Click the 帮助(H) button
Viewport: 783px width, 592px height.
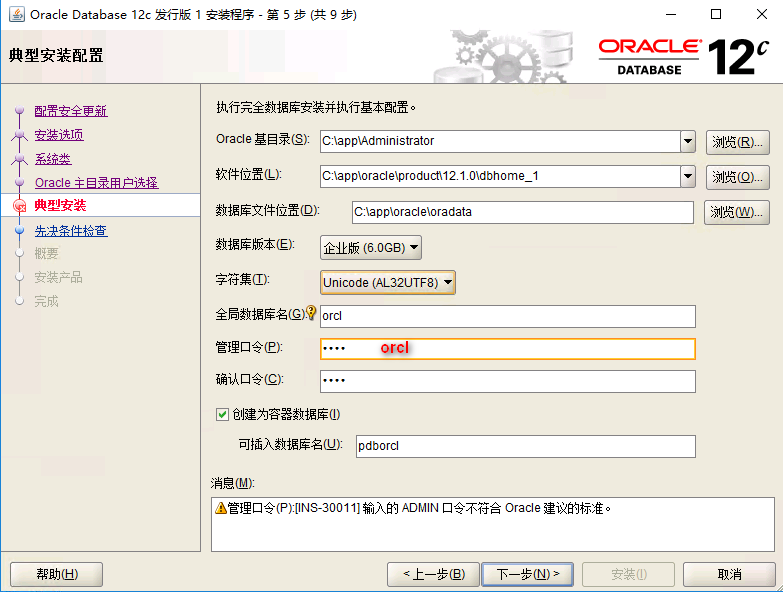pos(56,574)
